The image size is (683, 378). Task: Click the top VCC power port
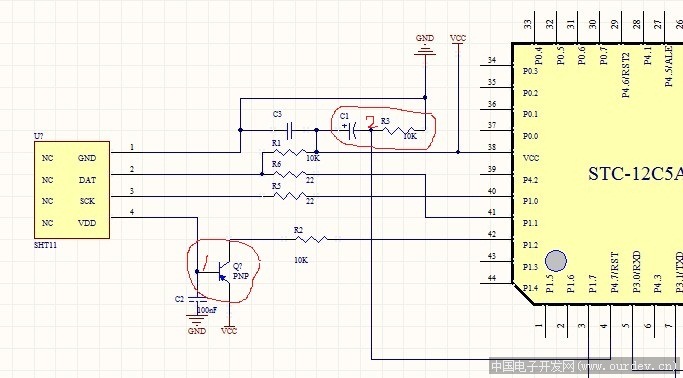point(458,39)
